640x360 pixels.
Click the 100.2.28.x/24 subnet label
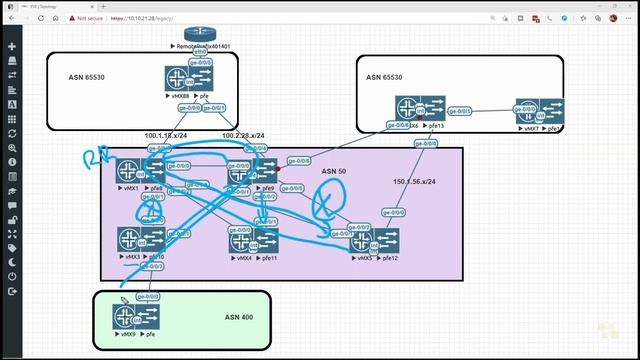[x=243, y=136]
